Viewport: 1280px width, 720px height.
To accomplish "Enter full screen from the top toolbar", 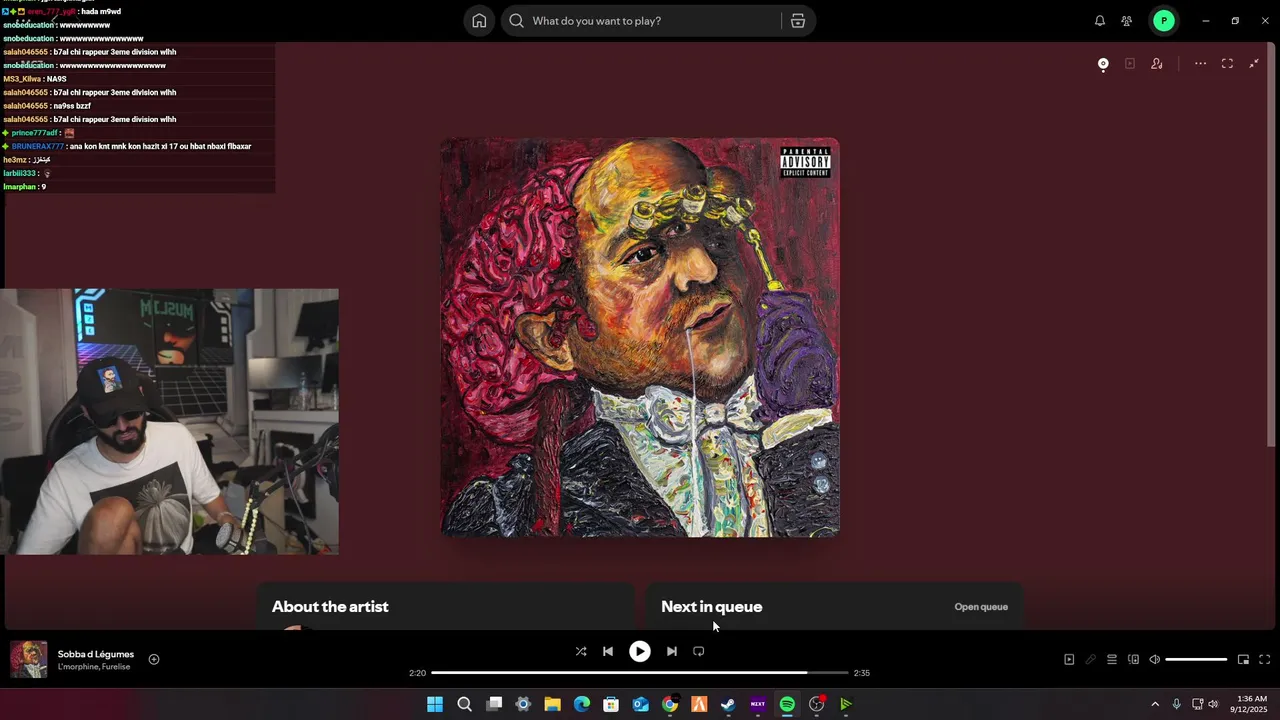I will pyautogui.click(x=1227, y=64).
